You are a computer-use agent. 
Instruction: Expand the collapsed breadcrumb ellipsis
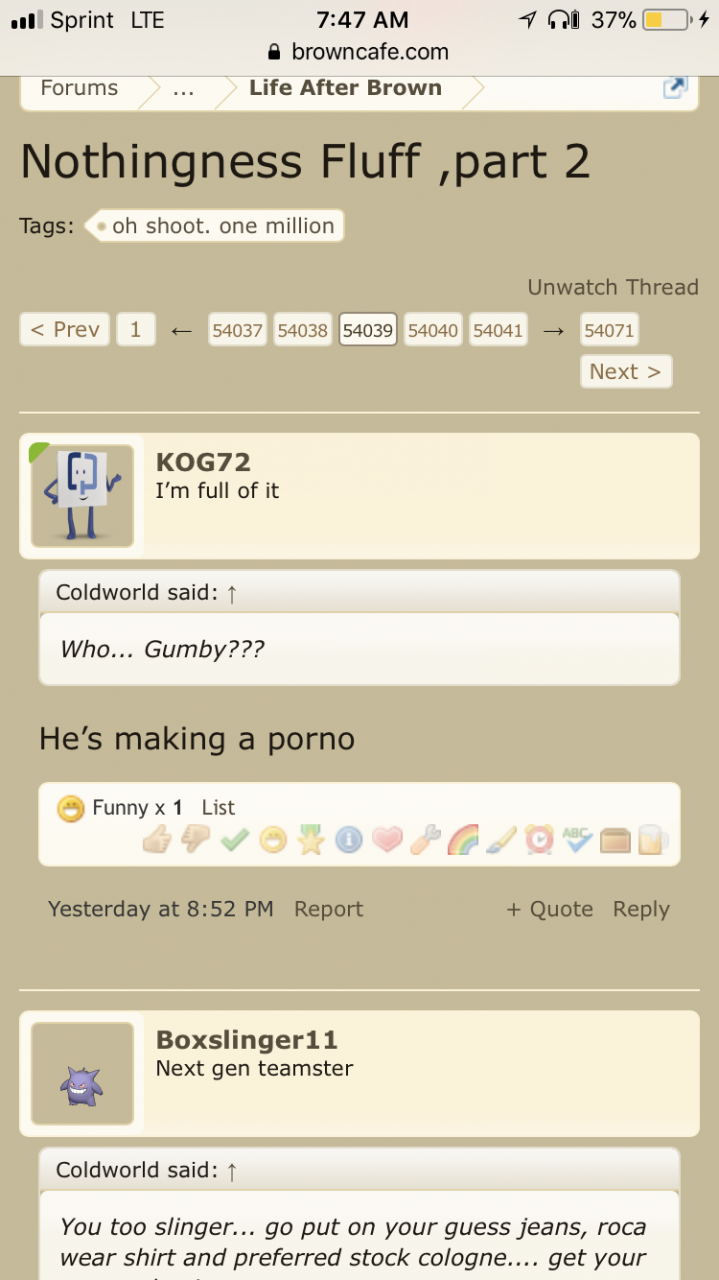[183, 88]
